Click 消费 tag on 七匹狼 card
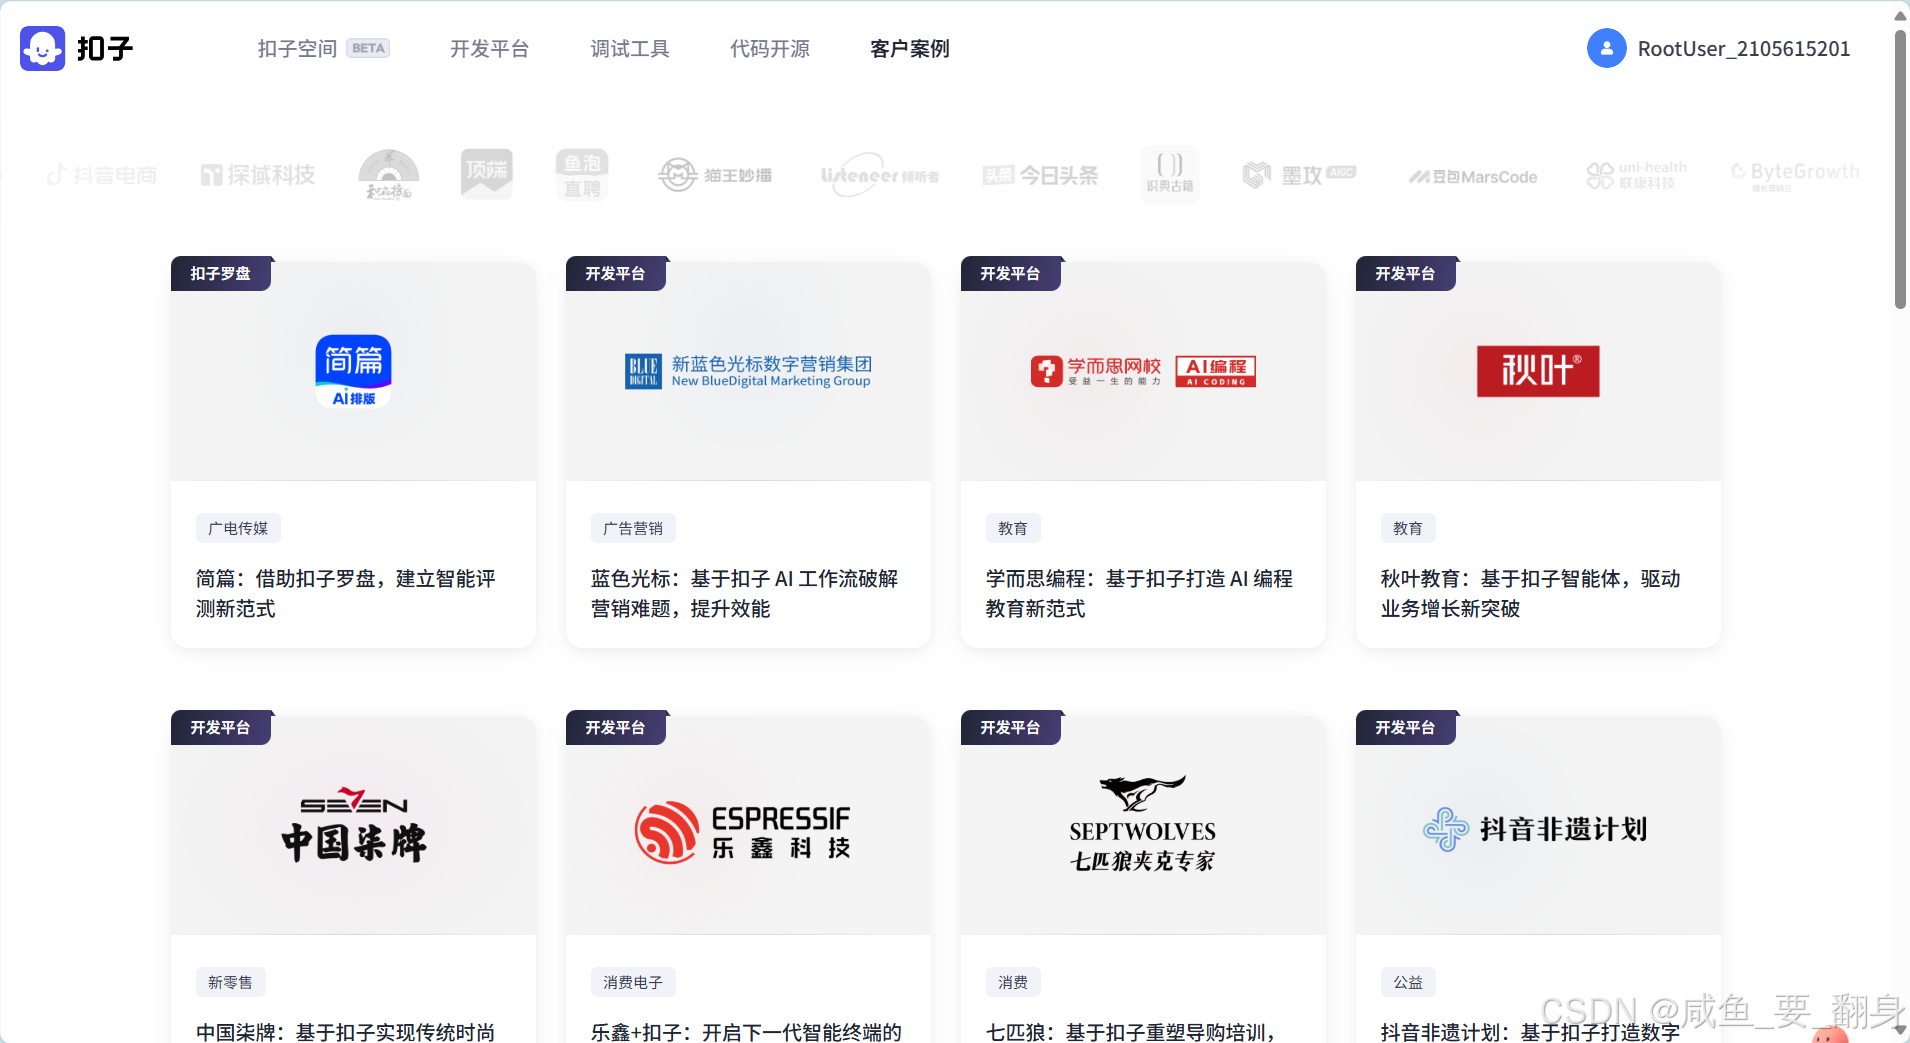The image size is (1910, 1043). tap(1013, 982)
